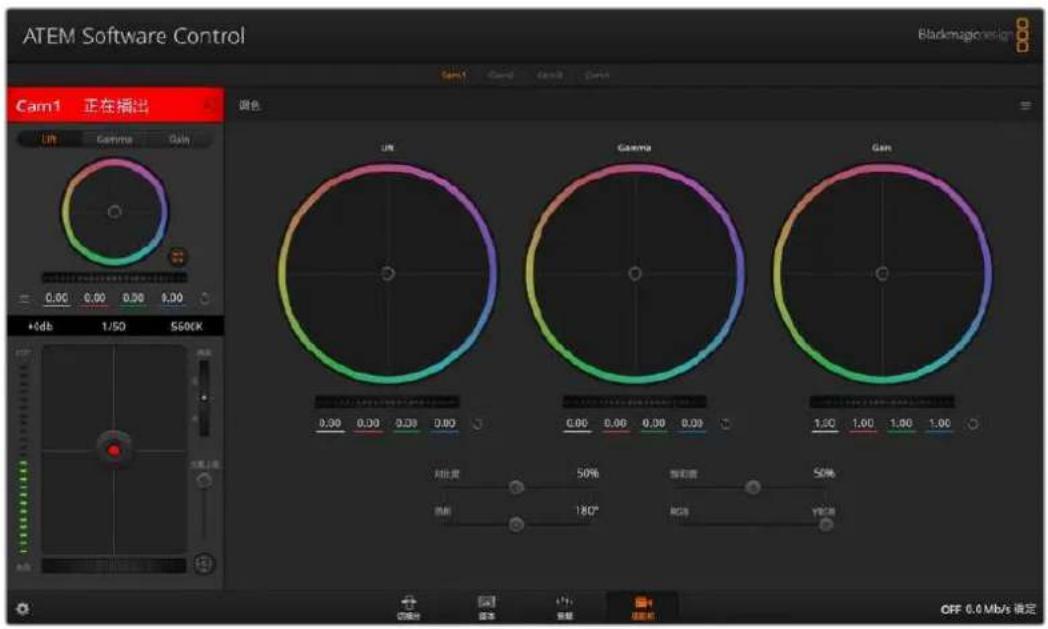Switch to the Media page tab

(x=487, y=607)
